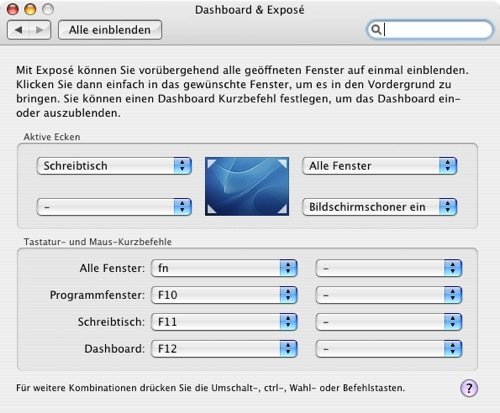Open the mouse shortcut dropdown for Dashboard
The height and width of the screenshot is (413, 500).
tap(389, 349)
